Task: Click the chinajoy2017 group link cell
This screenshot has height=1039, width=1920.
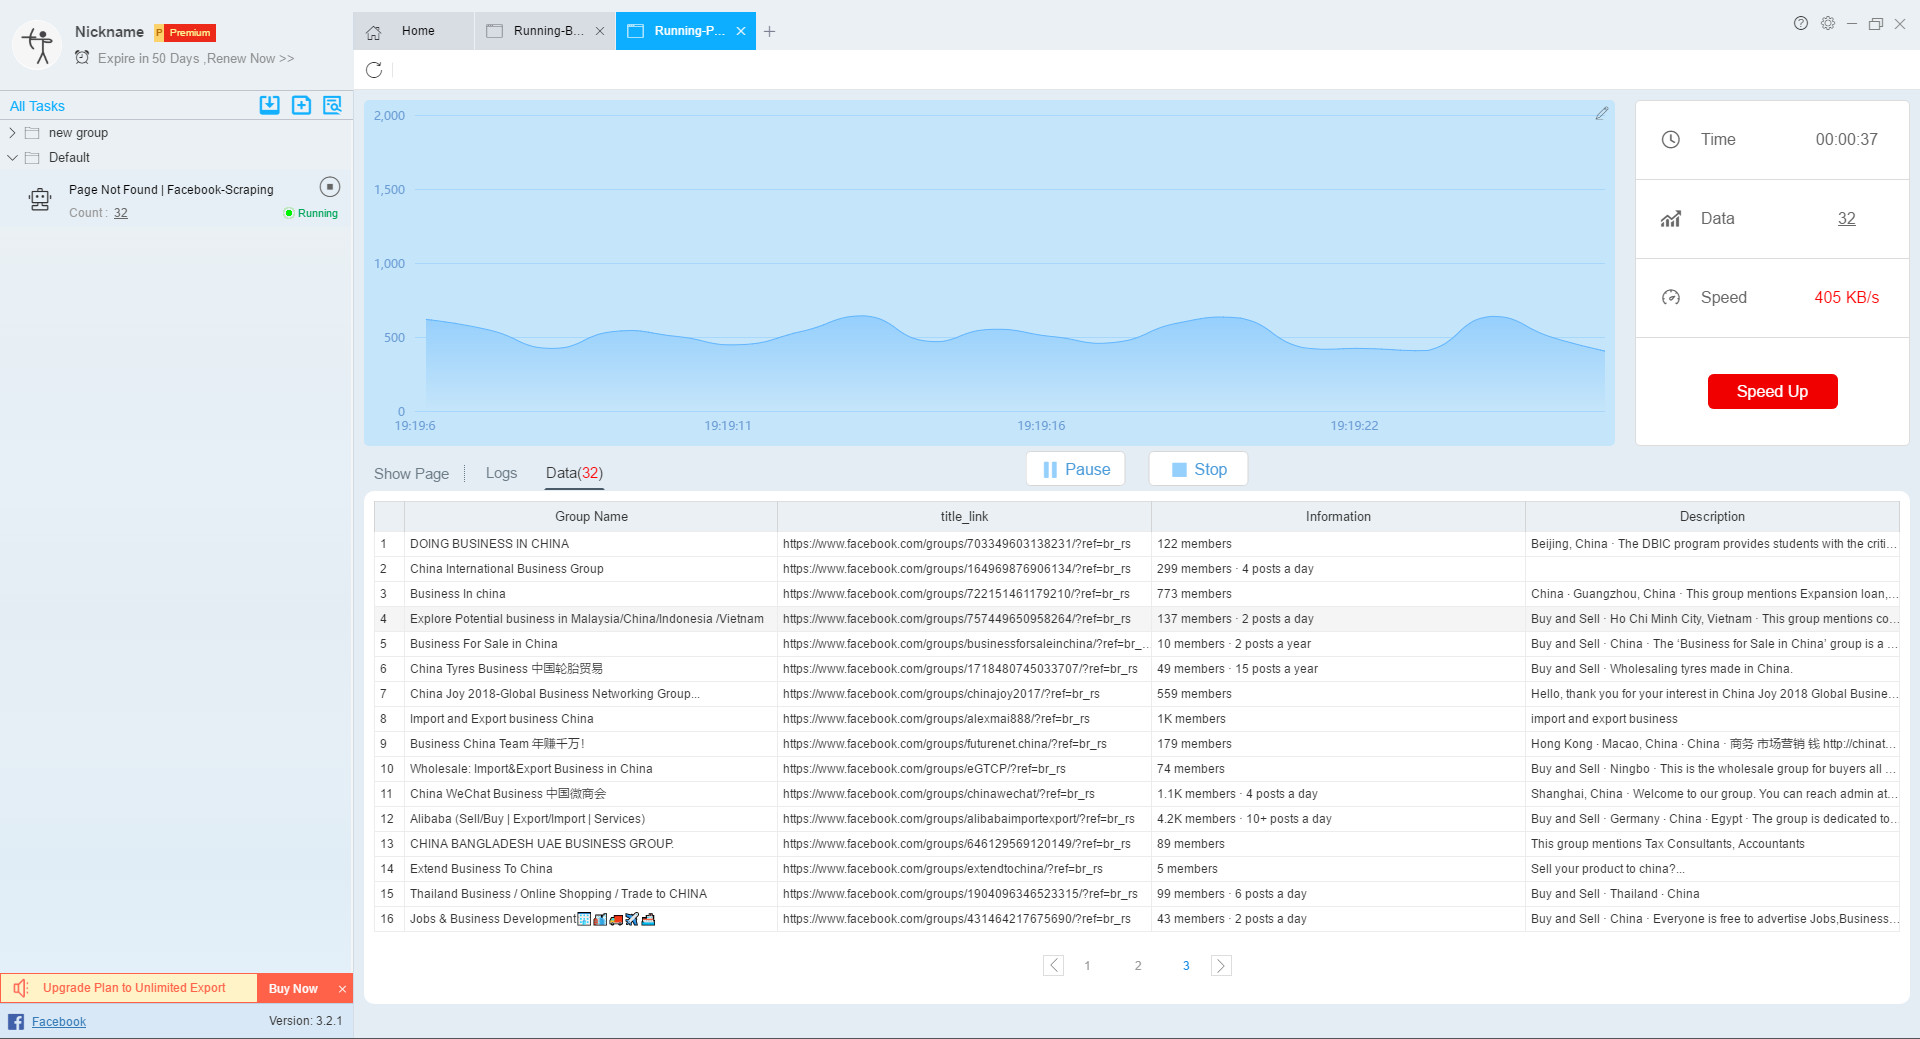Action: click(964, 694)
